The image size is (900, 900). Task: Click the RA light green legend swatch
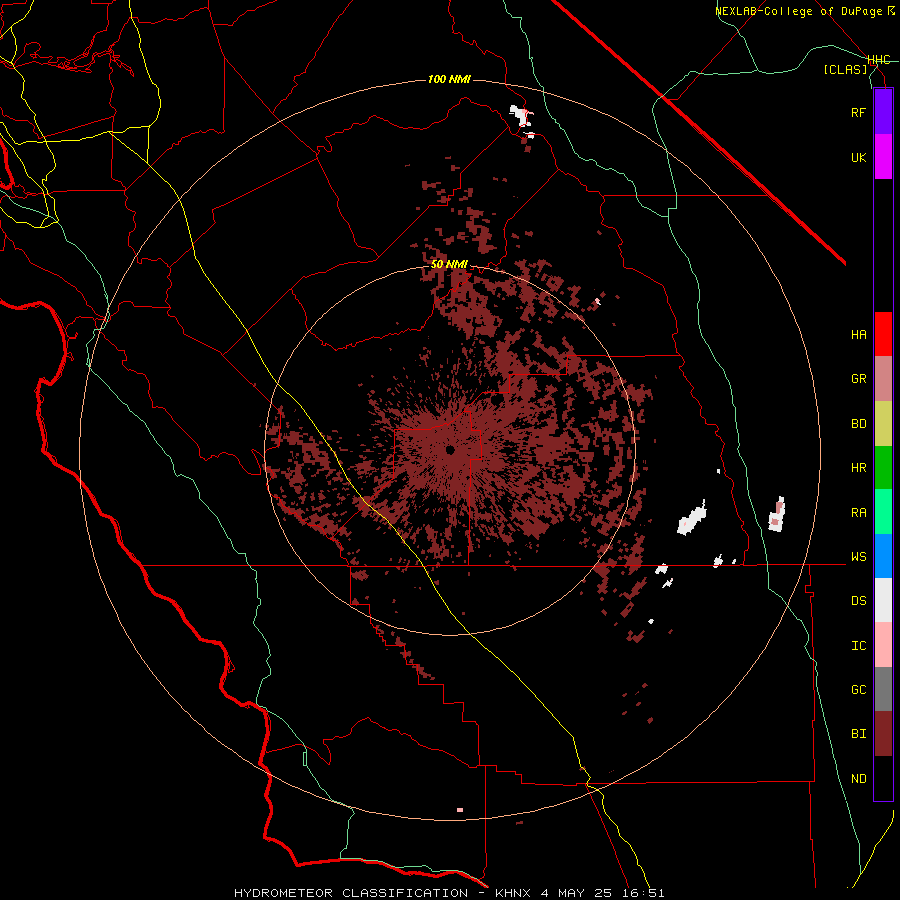coord(883,512)
